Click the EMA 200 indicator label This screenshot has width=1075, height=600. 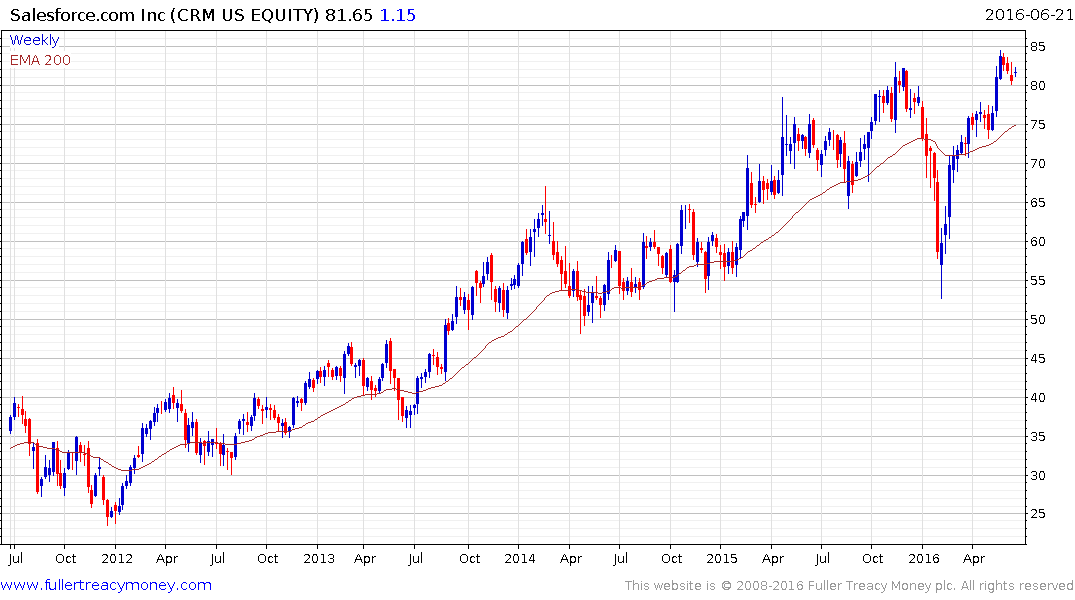[40, 60]
